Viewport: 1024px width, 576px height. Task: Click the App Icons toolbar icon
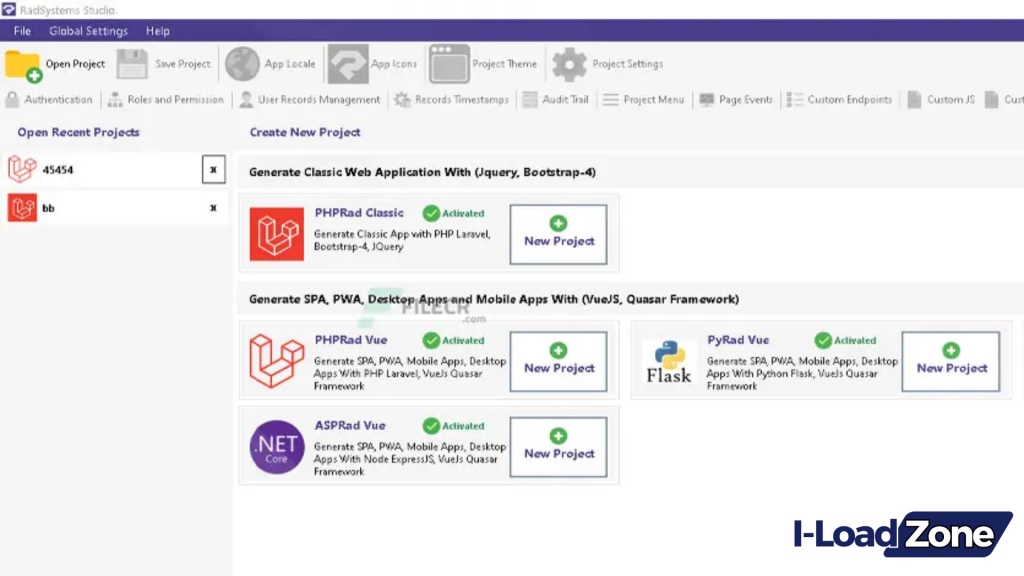(348, 64)
